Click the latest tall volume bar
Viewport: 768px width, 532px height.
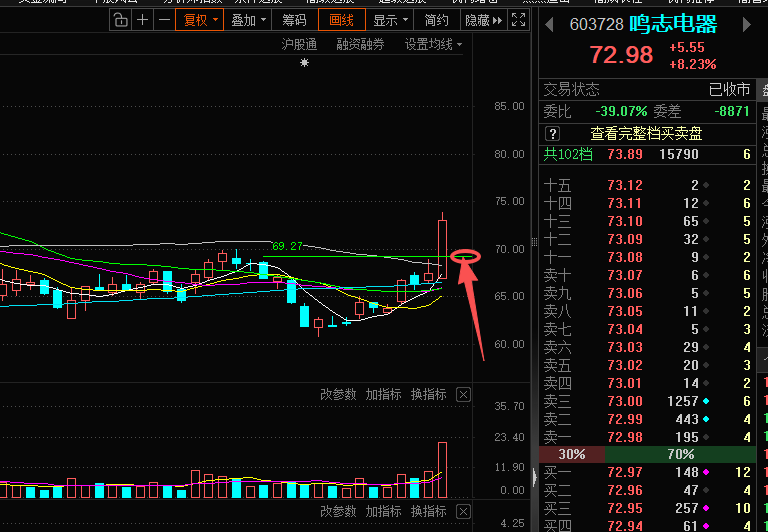442,470
